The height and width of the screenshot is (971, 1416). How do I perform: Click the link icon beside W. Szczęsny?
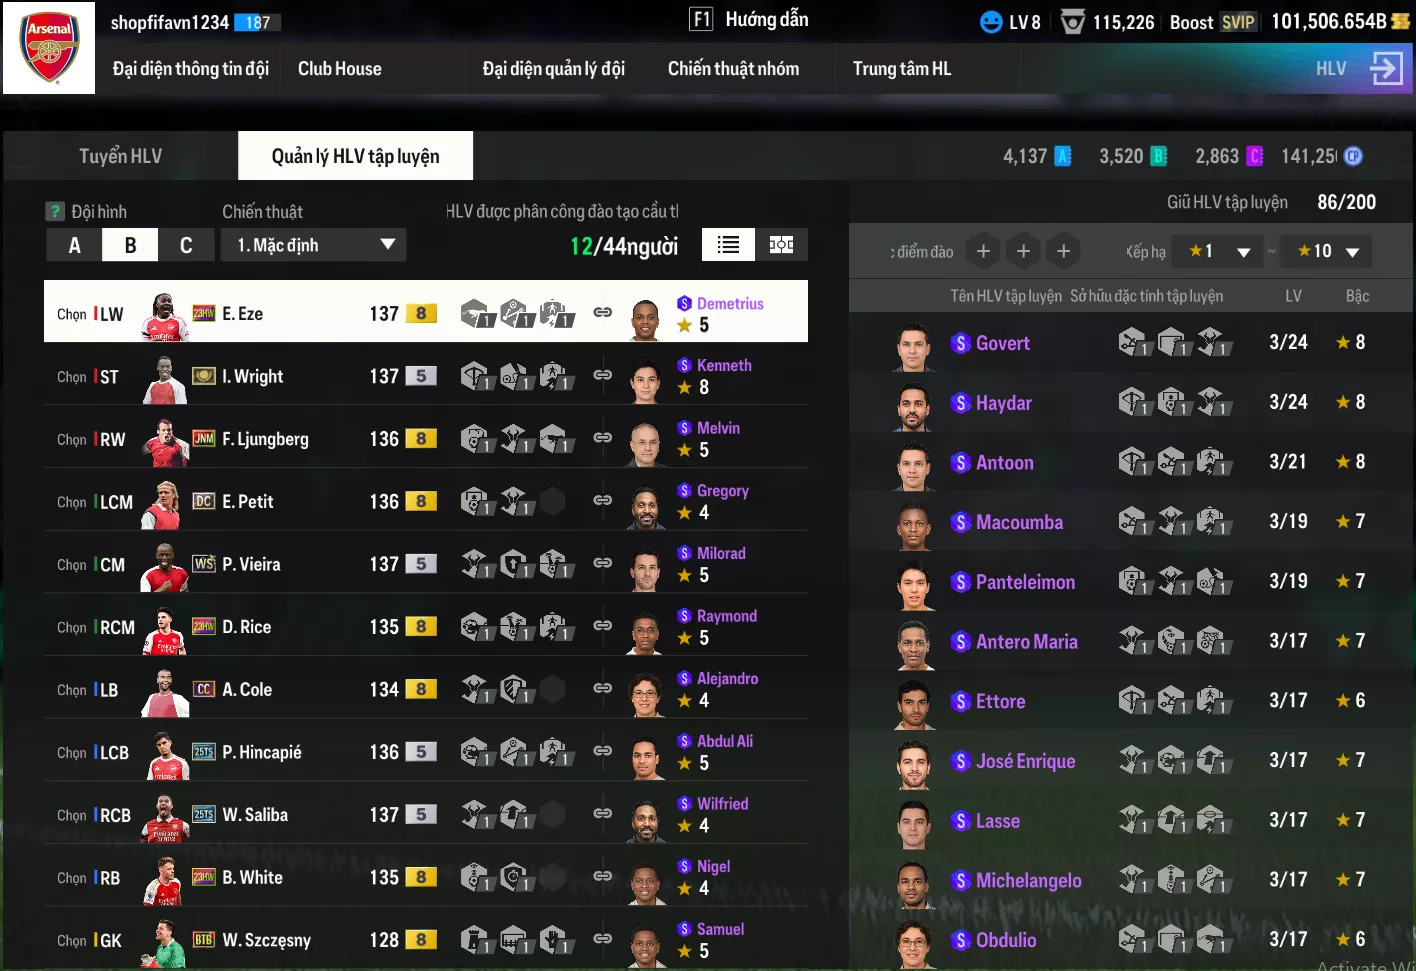pos(602,938)
